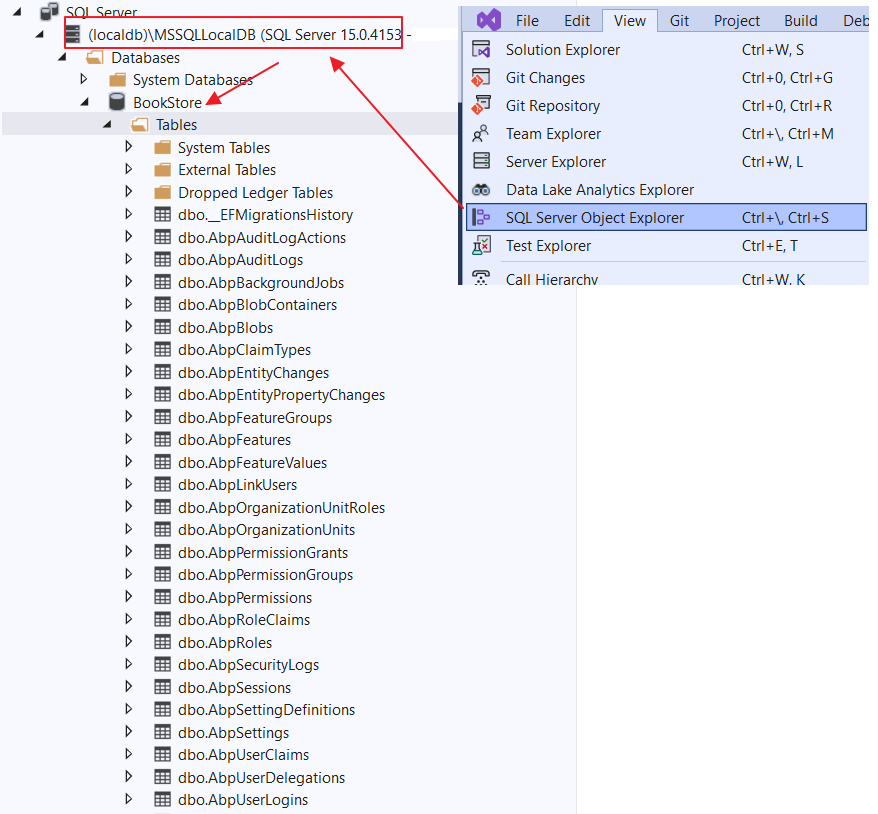Collapse the (localdb)\MSSQLLocalDB server node
The image size is (878, 814).
pos(39,35)
